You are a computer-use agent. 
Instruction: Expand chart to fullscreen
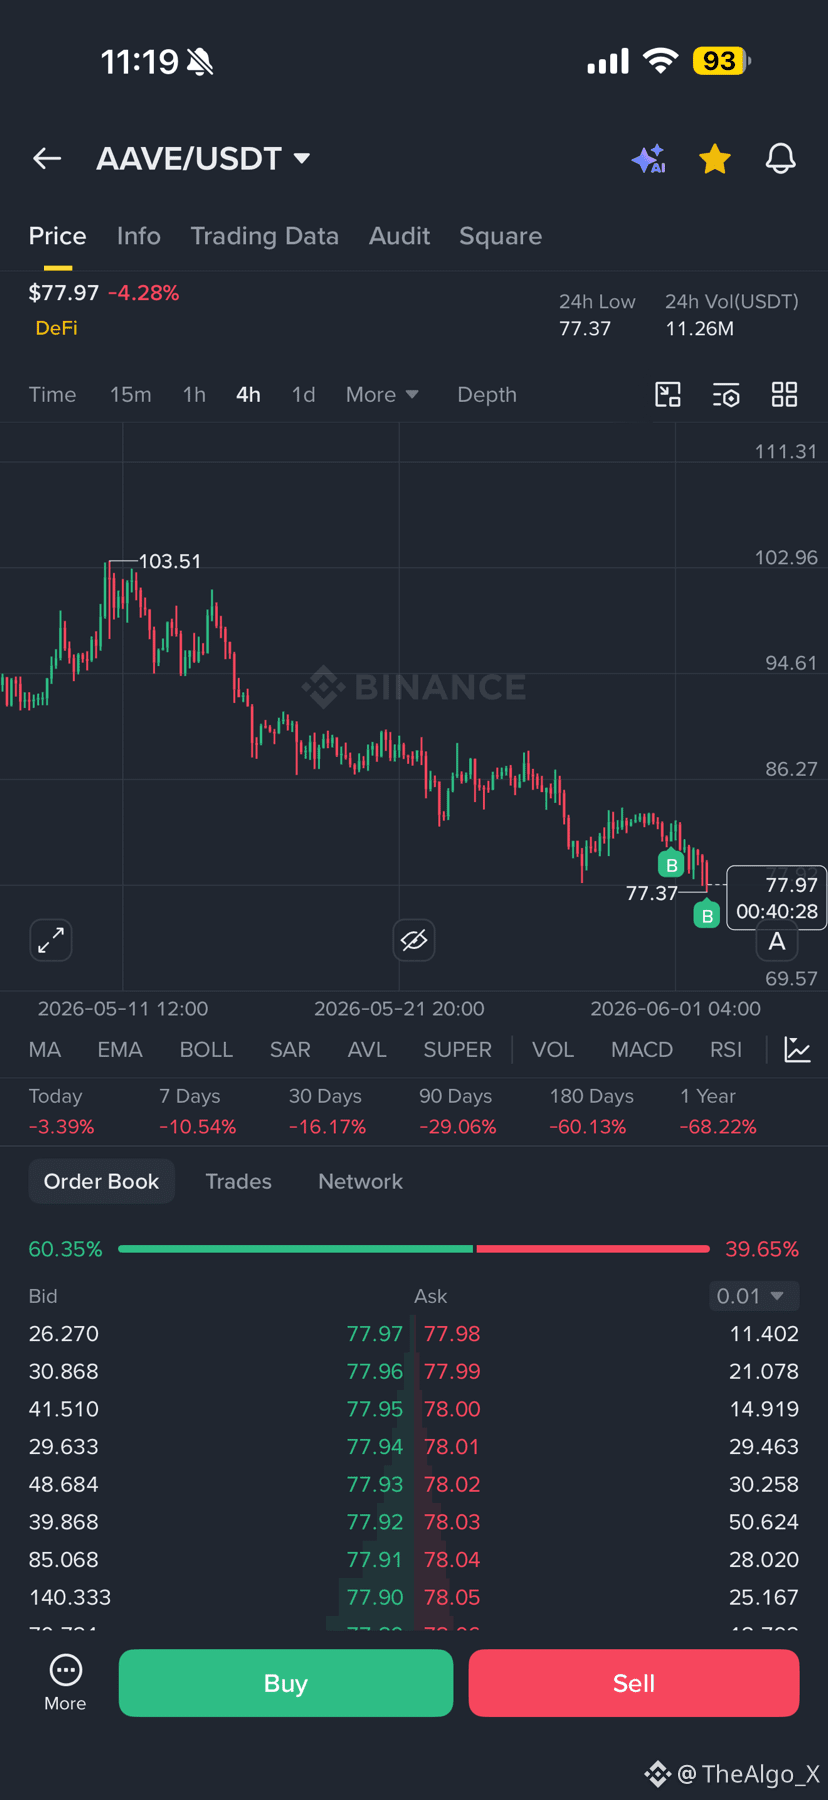[51, 940]
